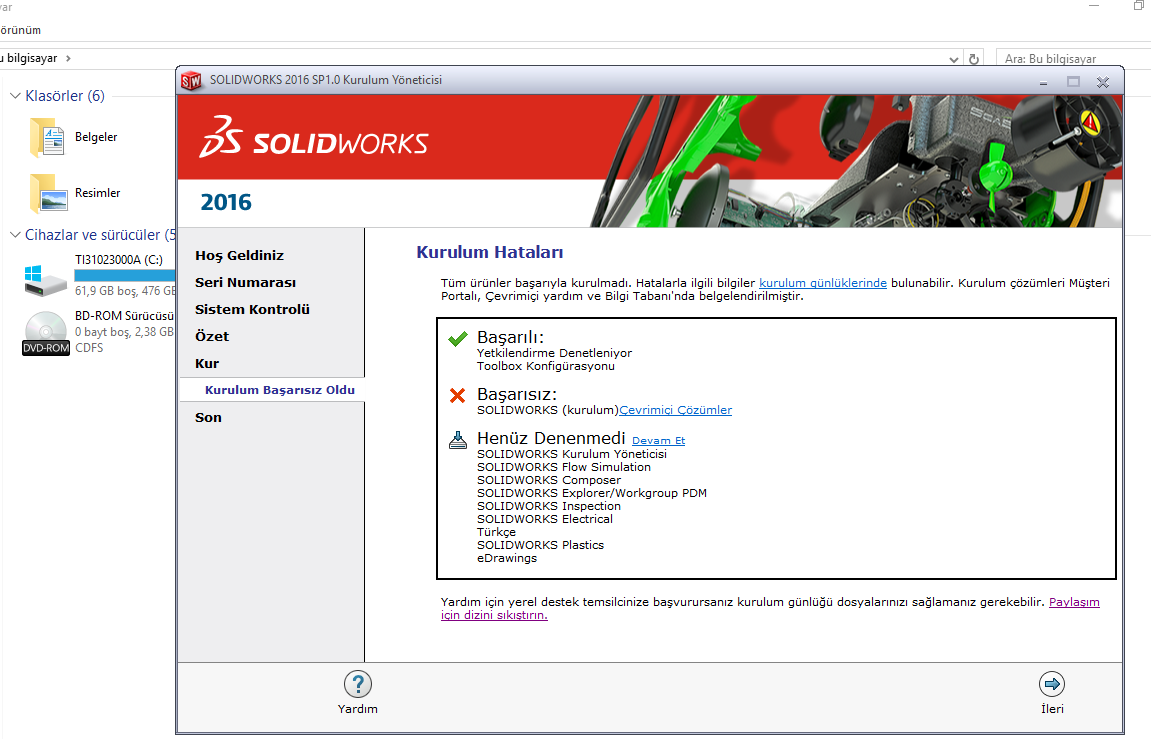
Task: Click Kurulum Hataları heading
Action: click(x=490, y=252)
